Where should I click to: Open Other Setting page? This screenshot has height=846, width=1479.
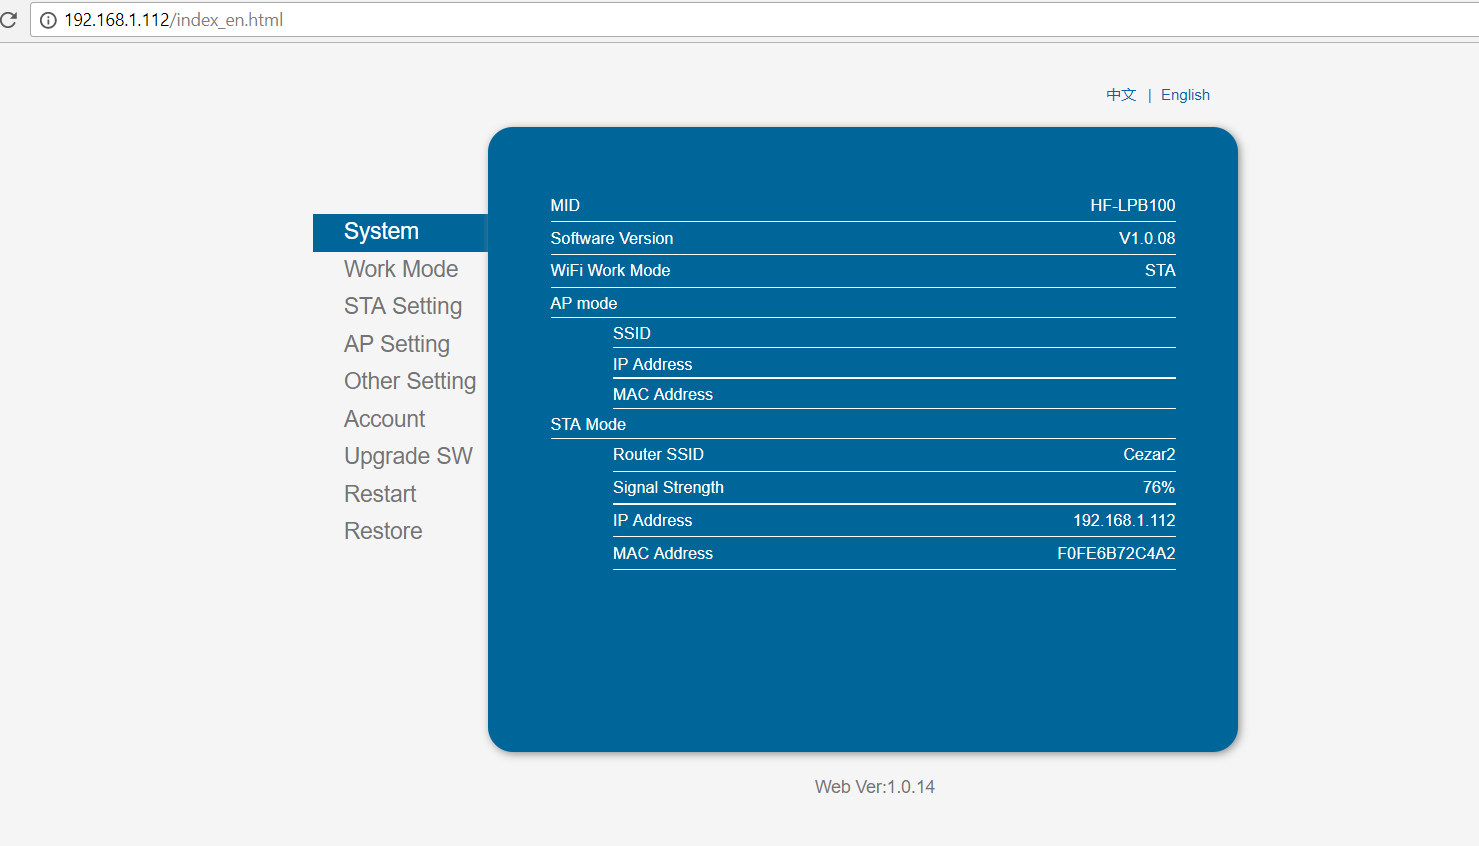pyautogui.click(x=410, y=381)
